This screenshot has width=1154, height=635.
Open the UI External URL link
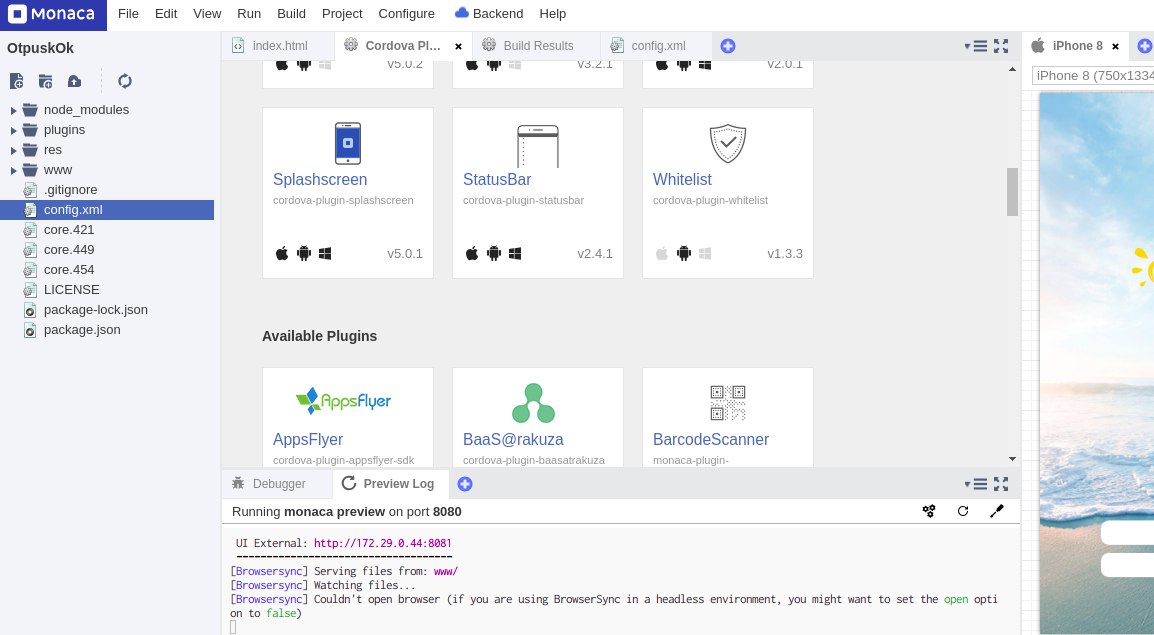tap(383, 543)
